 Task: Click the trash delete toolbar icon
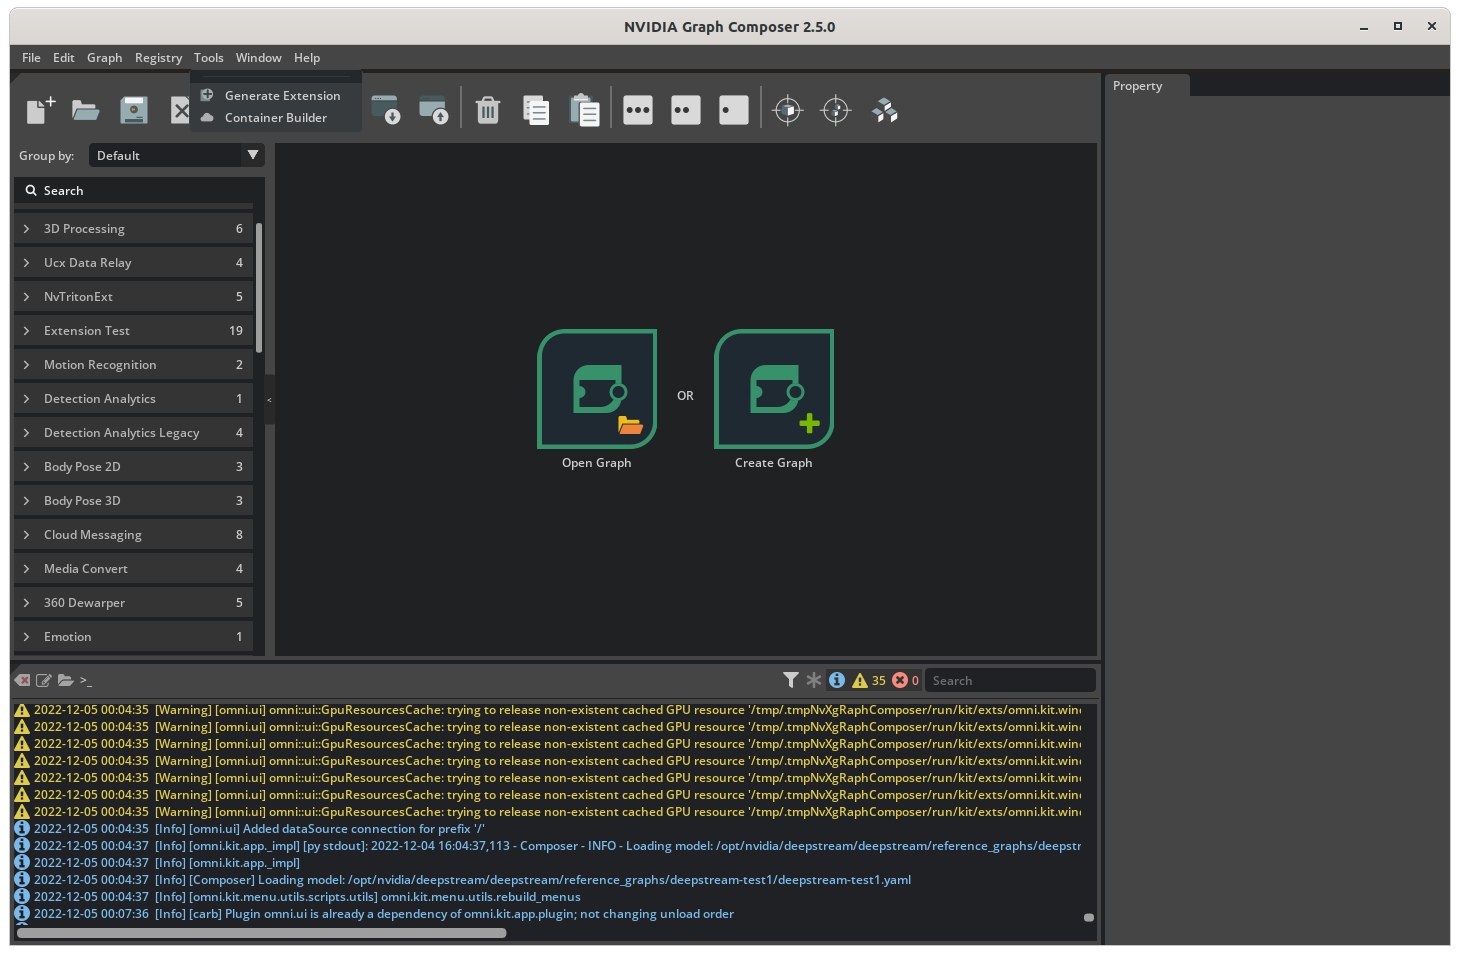click(488, 110)
